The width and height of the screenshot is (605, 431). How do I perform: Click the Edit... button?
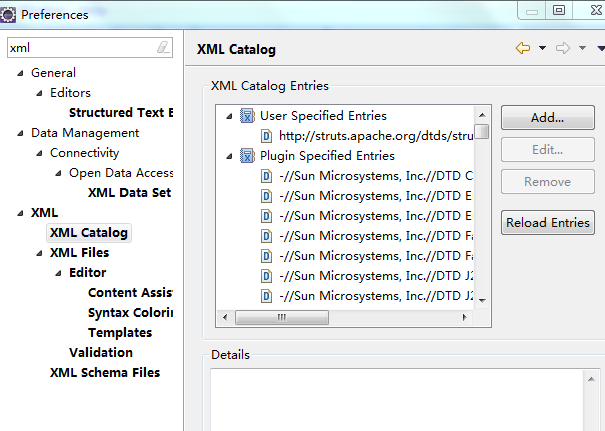pyautogui.click(x=548, y=149)
